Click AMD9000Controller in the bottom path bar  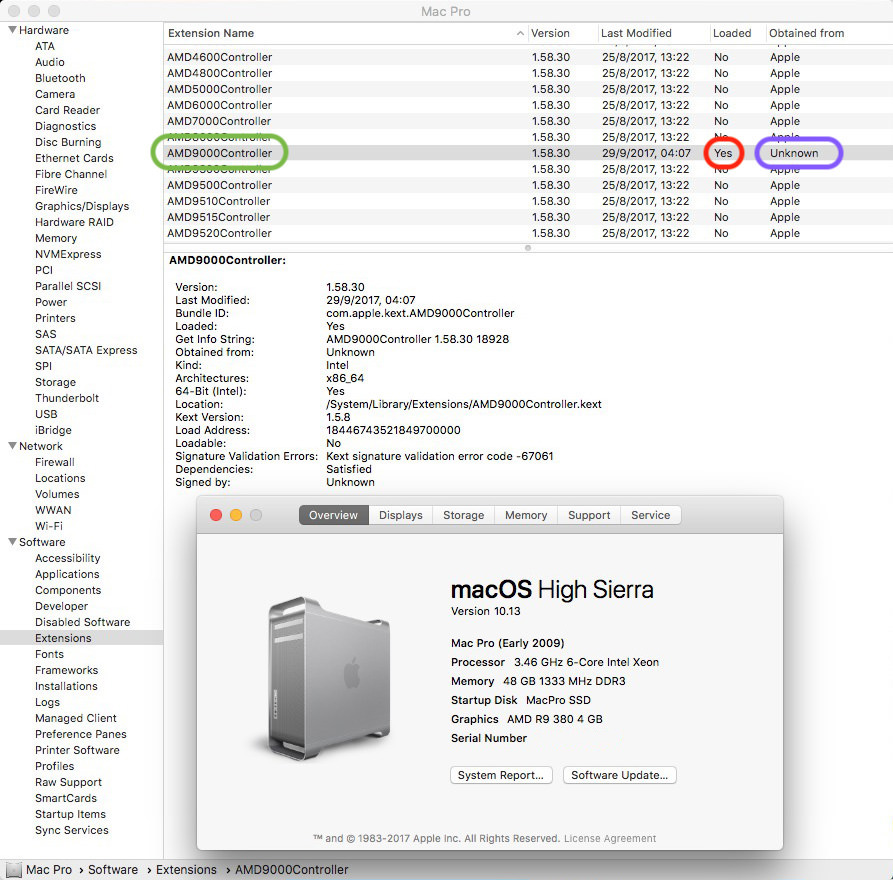point(292,870)
